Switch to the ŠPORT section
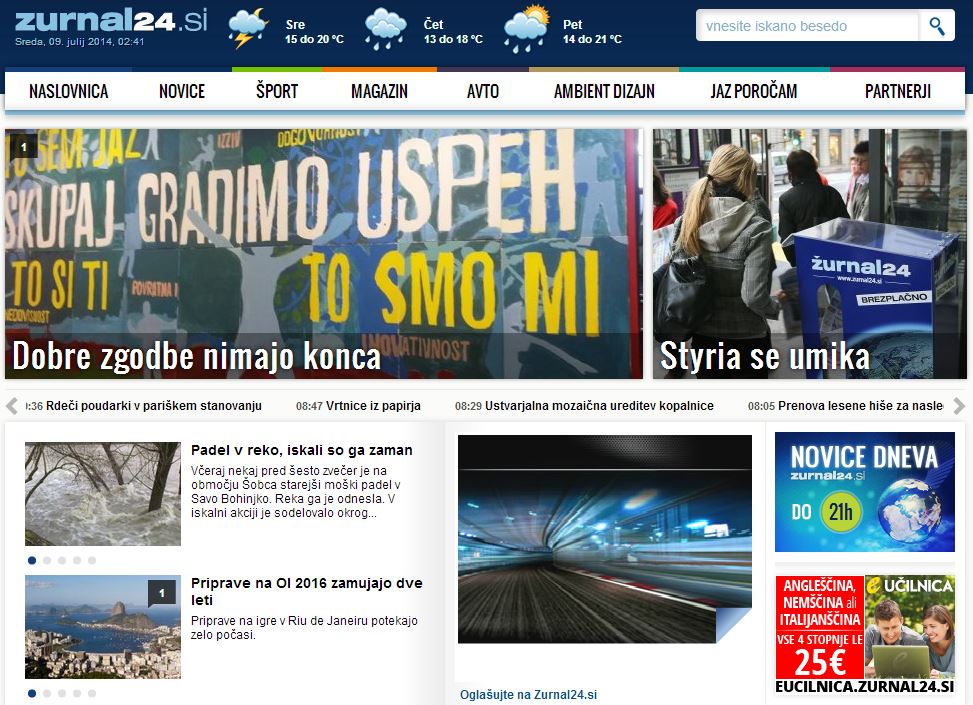Image resolution: width=973 pixels, height=705 pixels. coord(276,90)
